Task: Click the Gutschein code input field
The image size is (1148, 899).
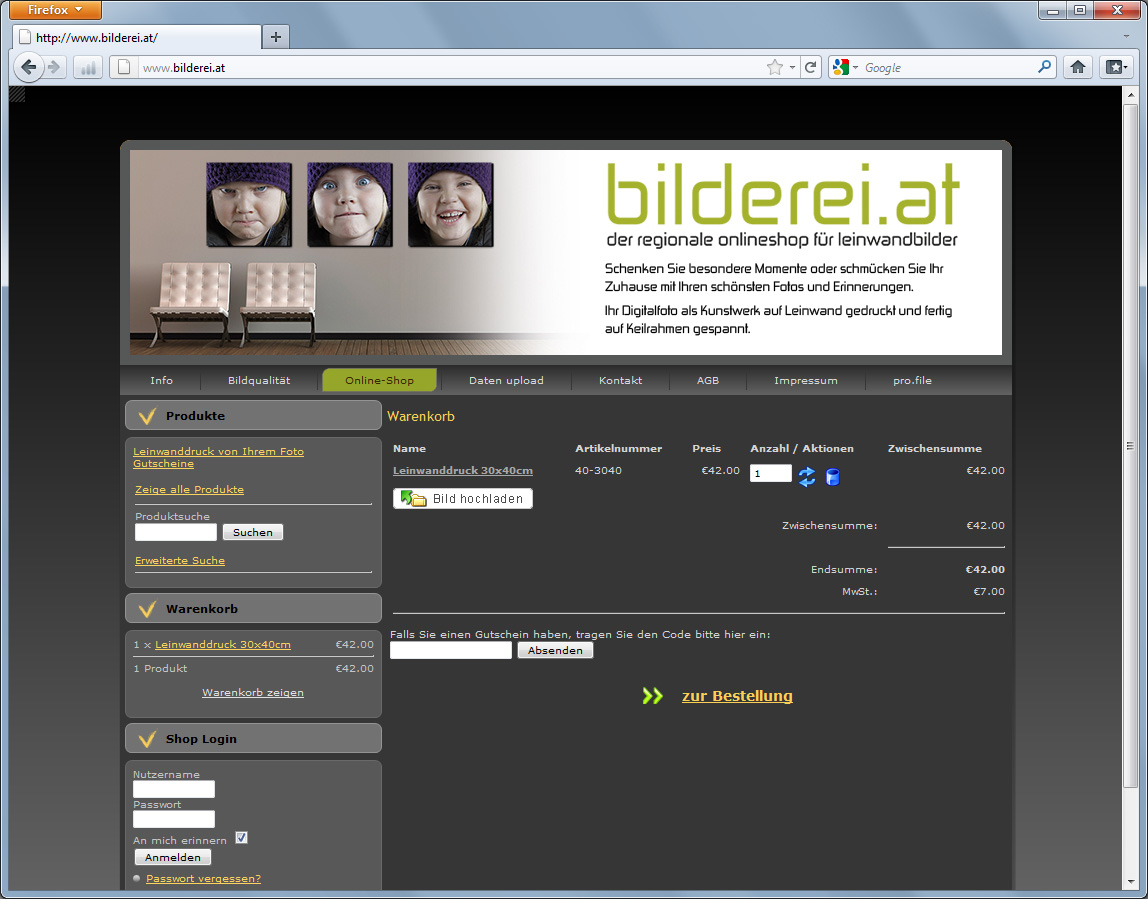Action: click(x=451, y=650)
